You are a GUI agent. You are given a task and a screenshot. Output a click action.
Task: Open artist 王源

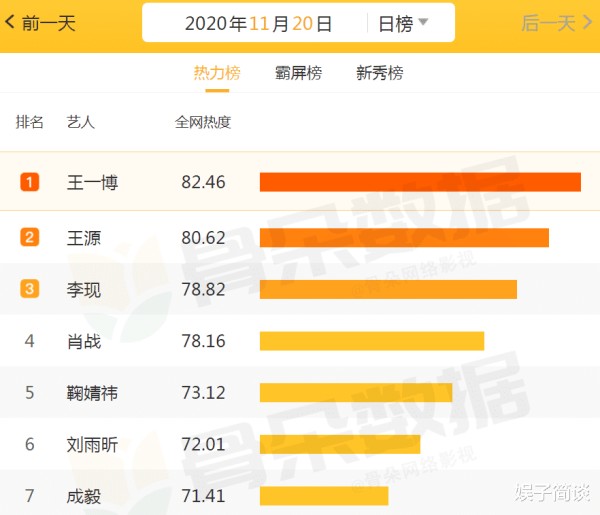coord(84,238)
